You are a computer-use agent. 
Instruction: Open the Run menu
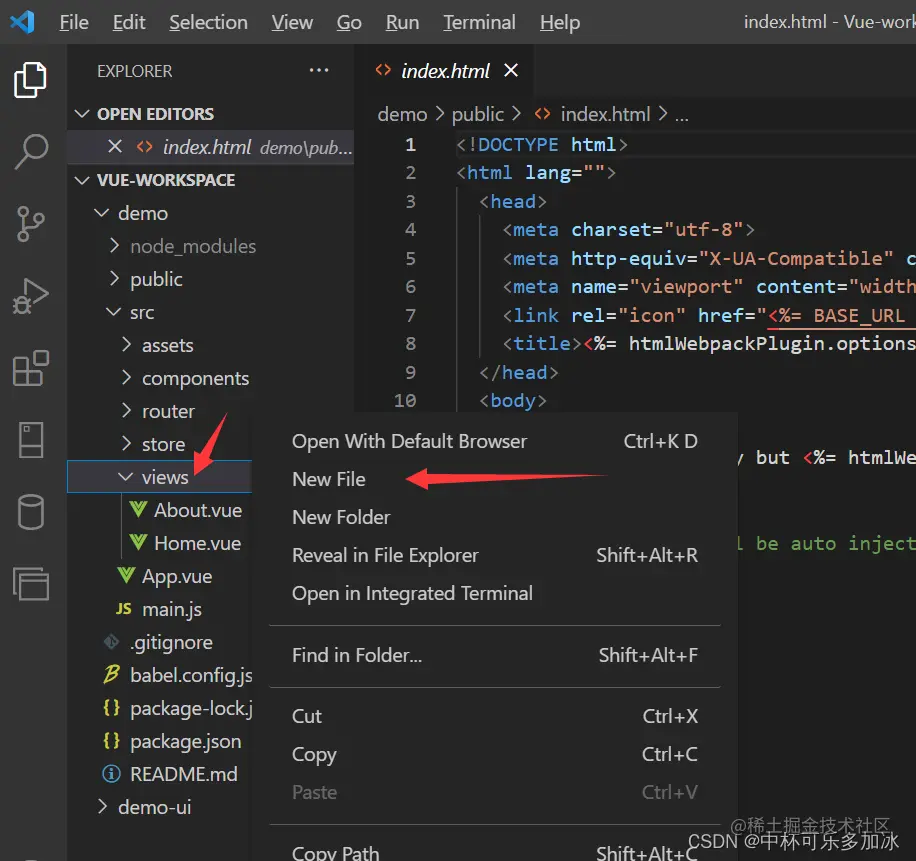click(x=403, y=22)
